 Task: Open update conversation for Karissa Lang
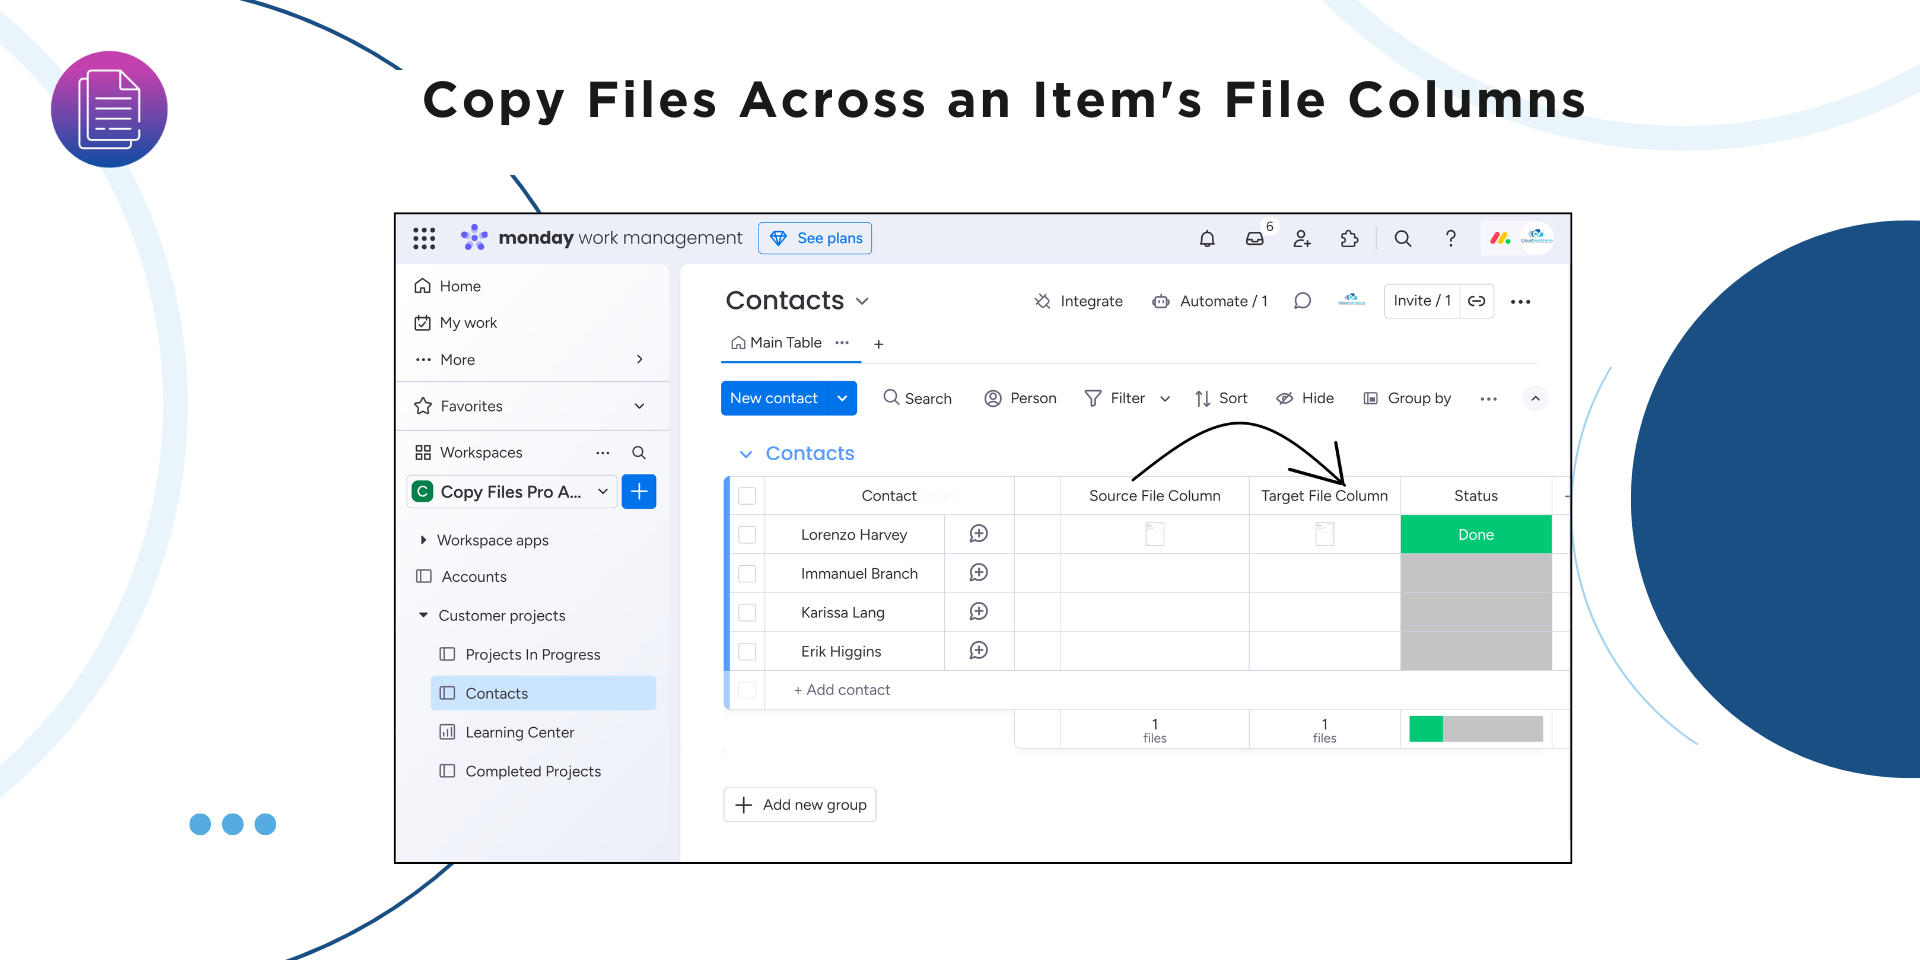(979, 612)
